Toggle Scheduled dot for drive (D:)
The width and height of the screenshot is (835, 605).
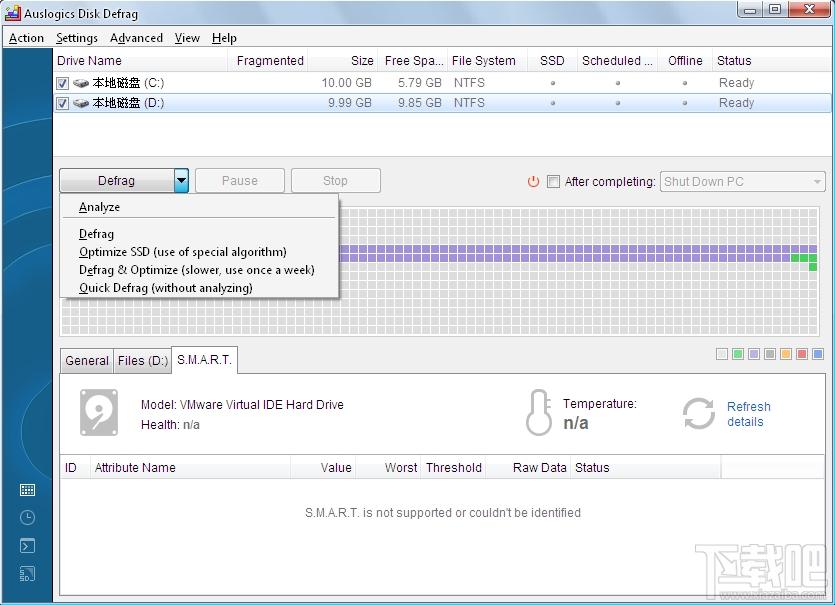[618, 103]
